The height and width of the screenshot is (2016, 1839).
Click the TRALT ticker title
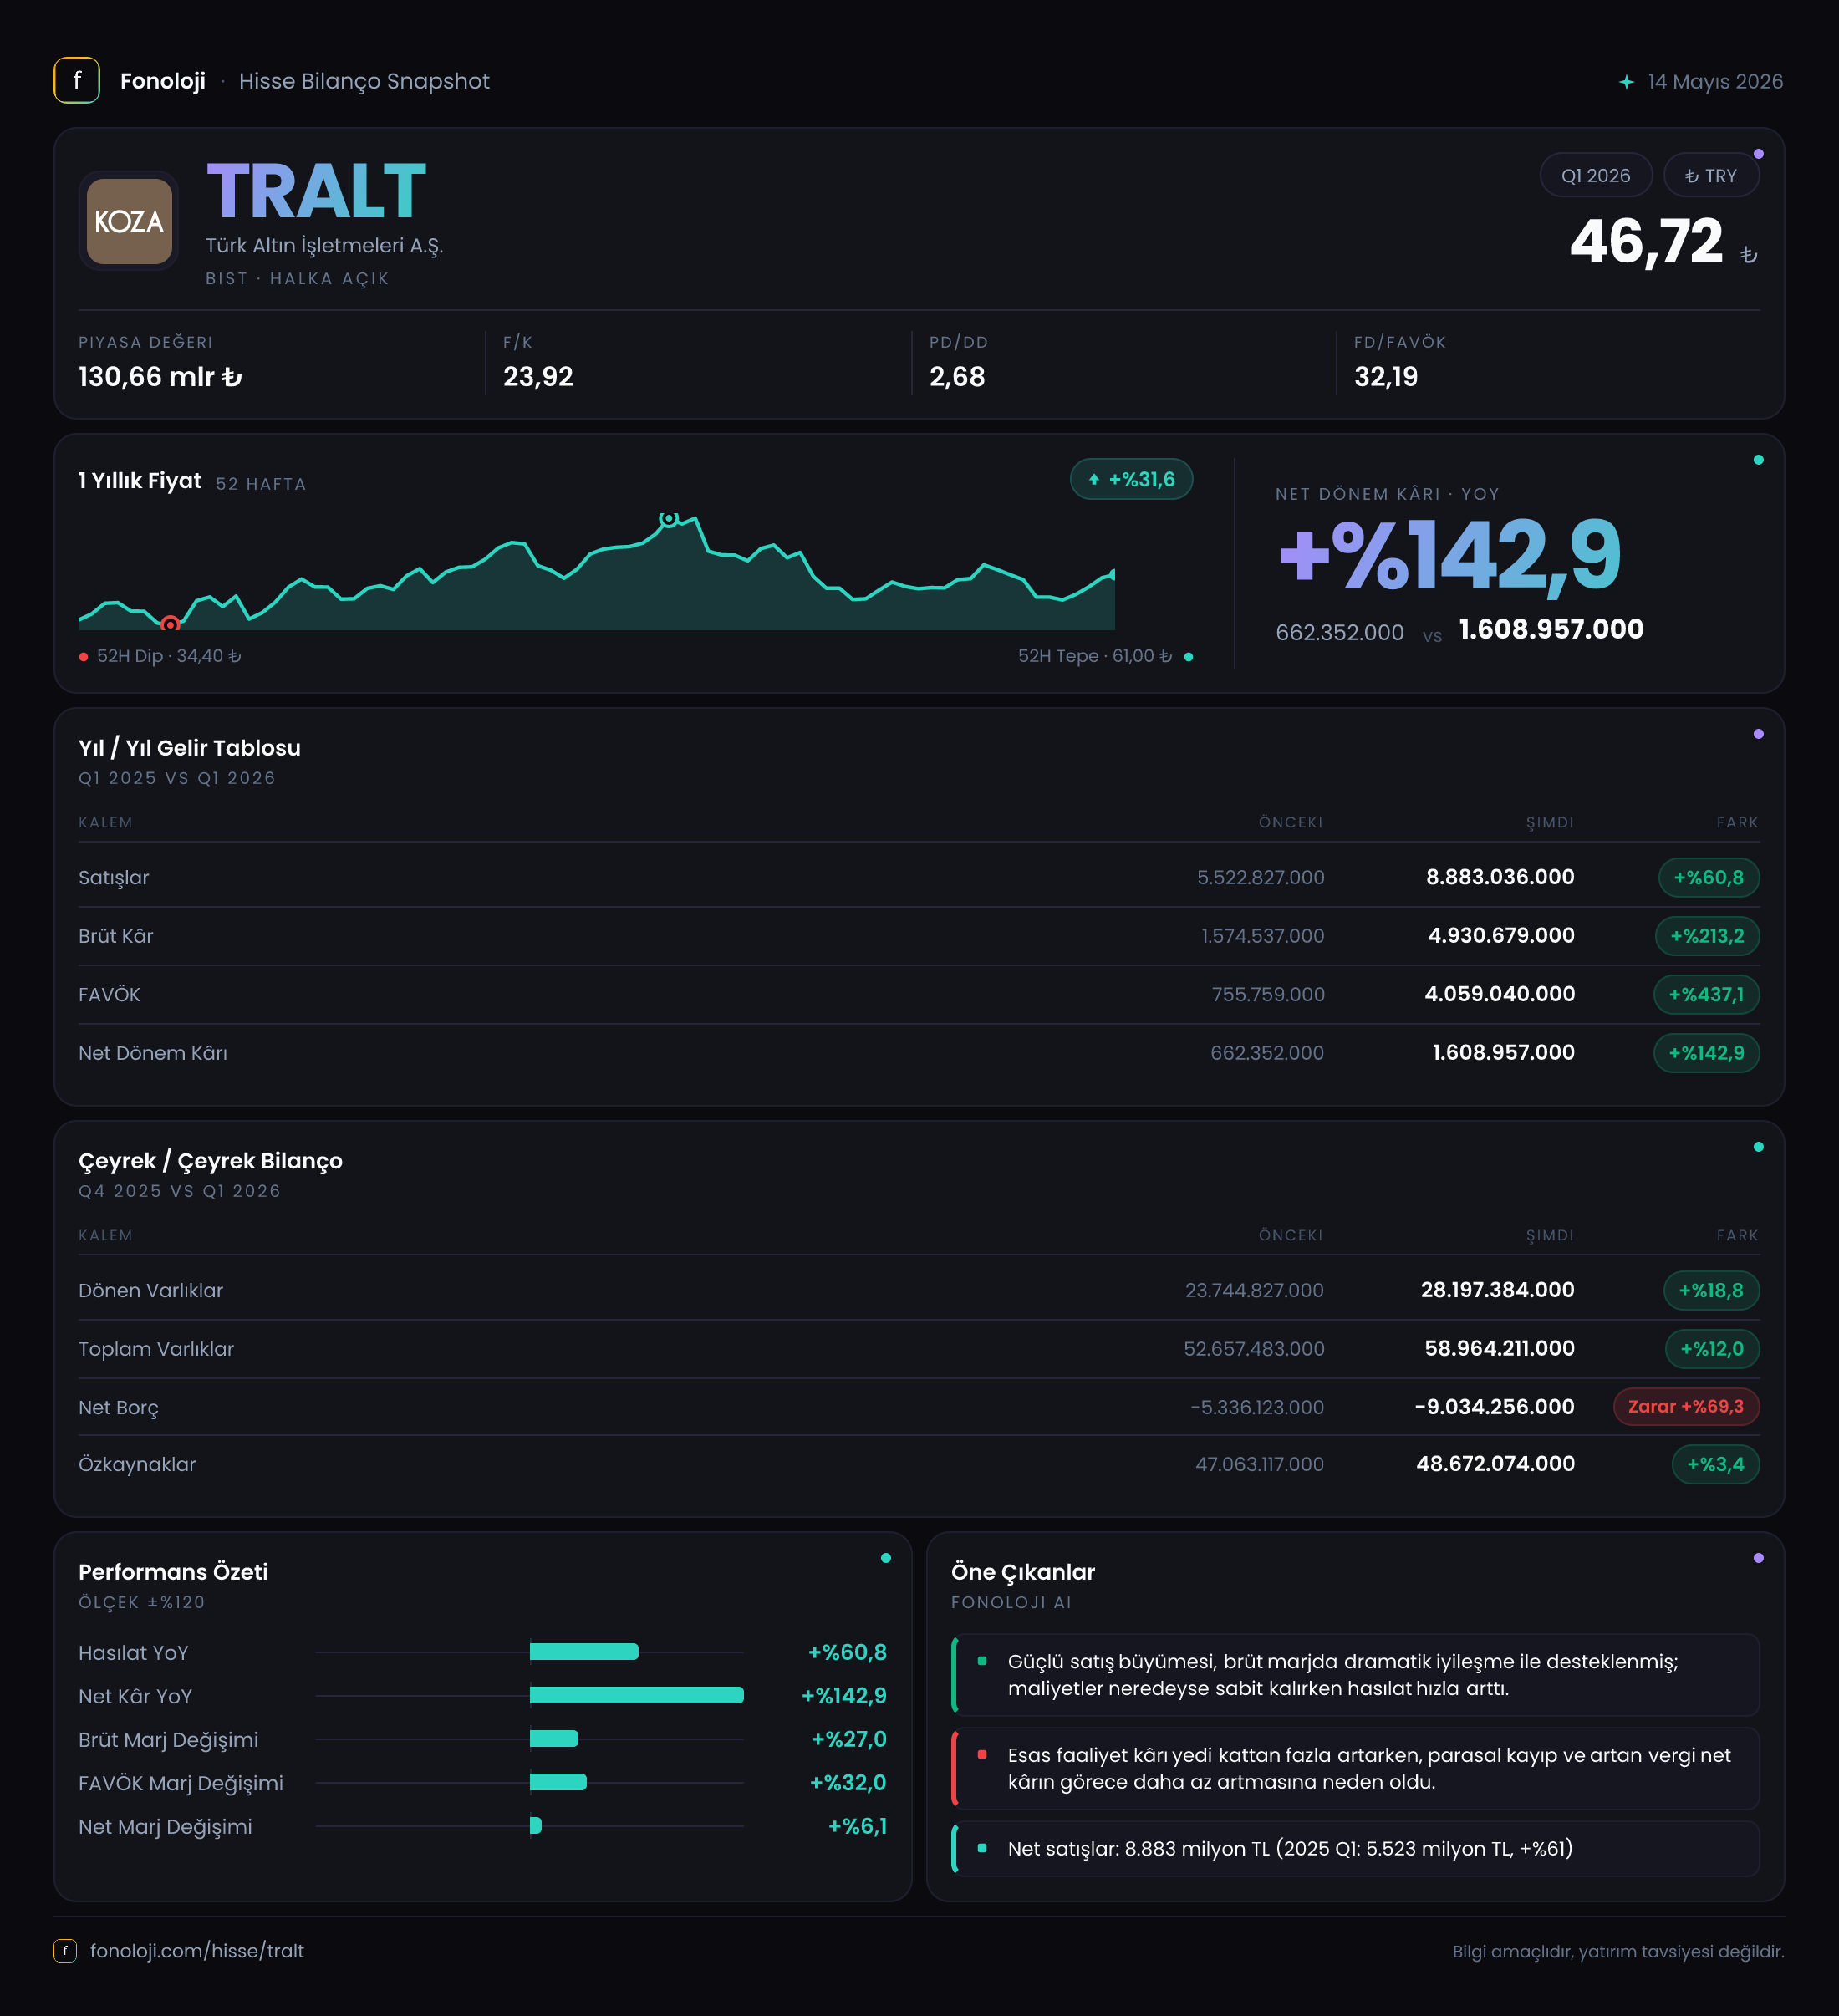(x=316, y=191)
